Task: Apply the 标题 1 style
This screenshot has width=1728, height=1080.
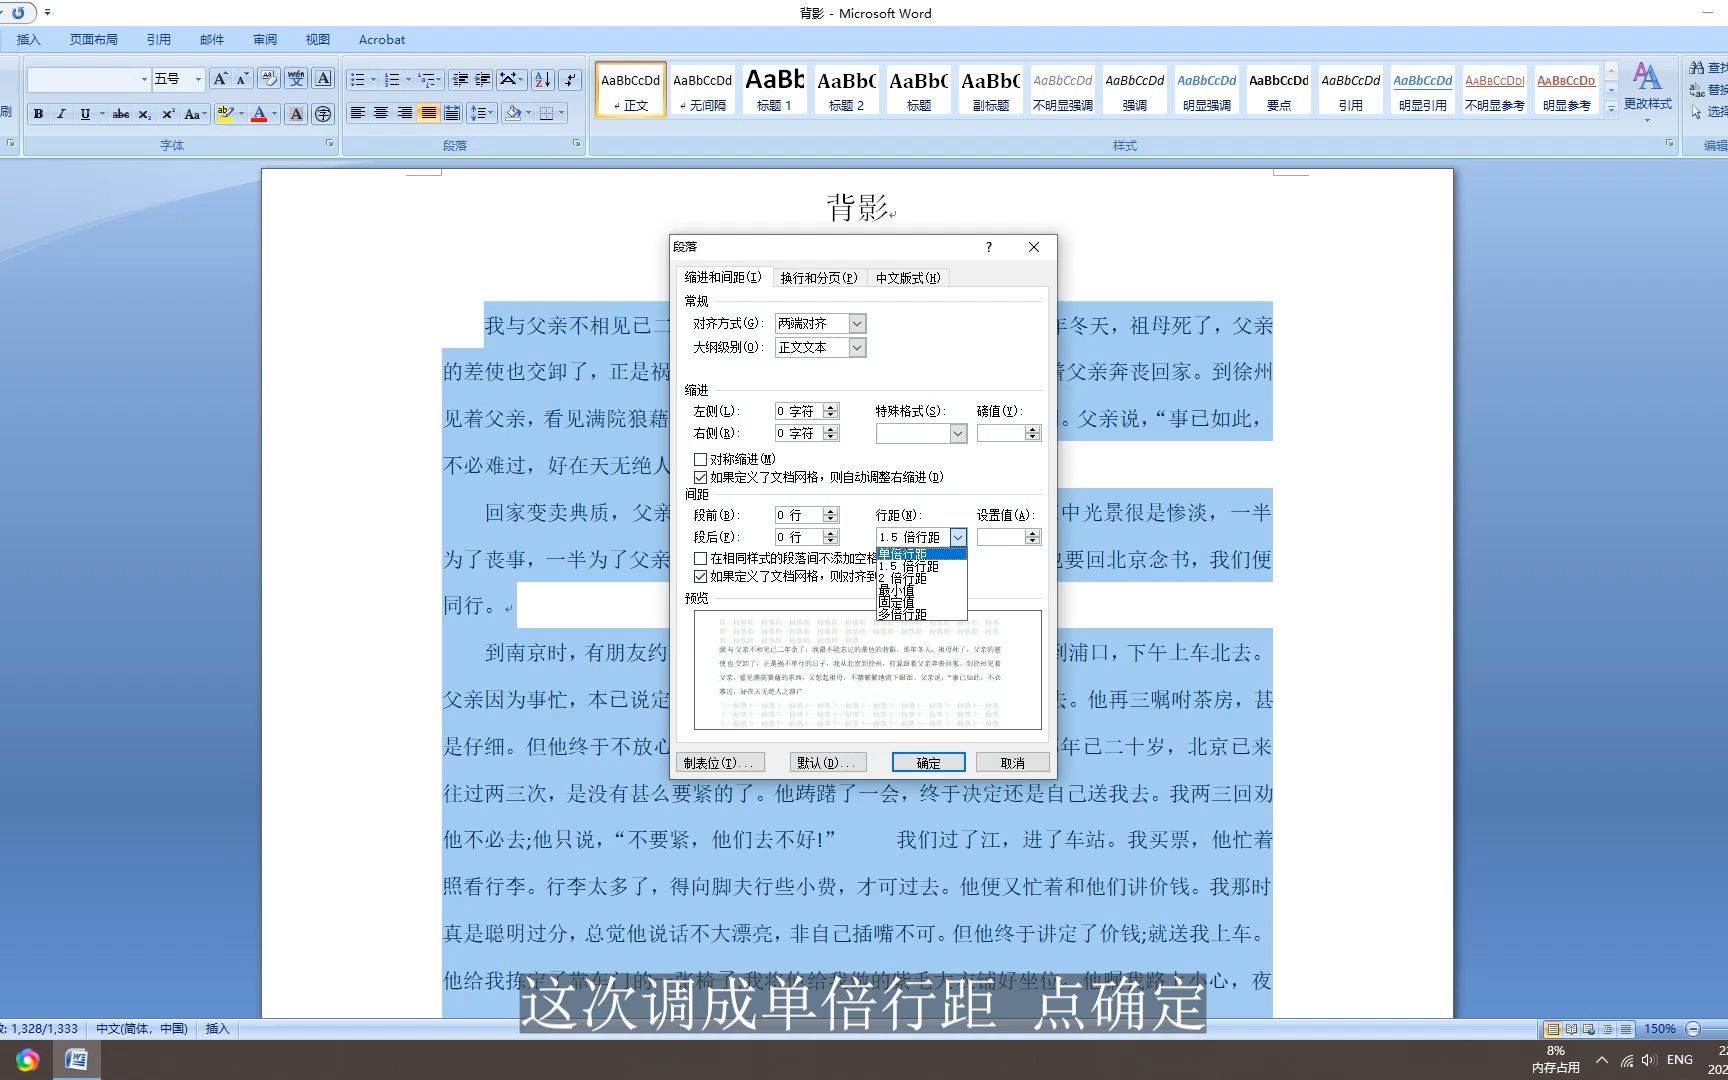Action: point(774,89)
